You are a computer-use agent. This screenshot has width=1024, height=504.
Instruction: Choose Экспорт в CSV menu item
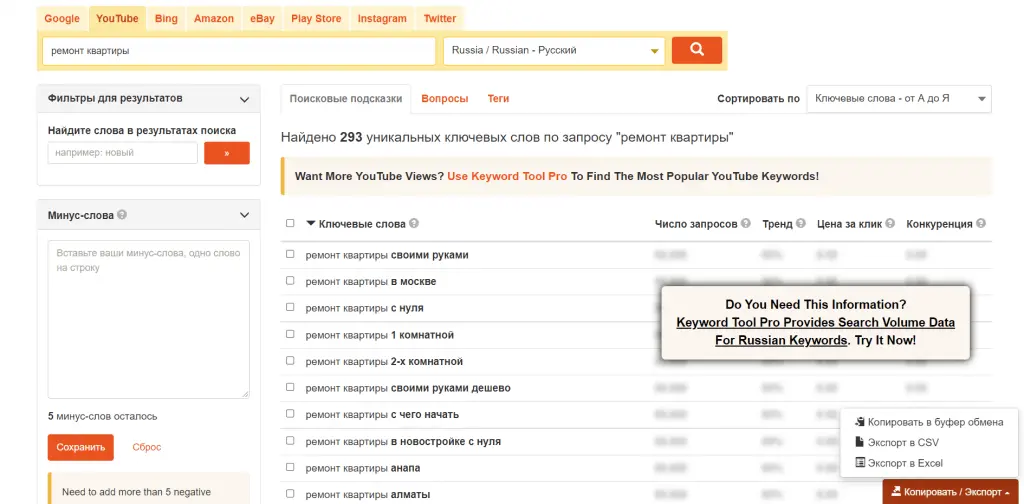[897, 442]
